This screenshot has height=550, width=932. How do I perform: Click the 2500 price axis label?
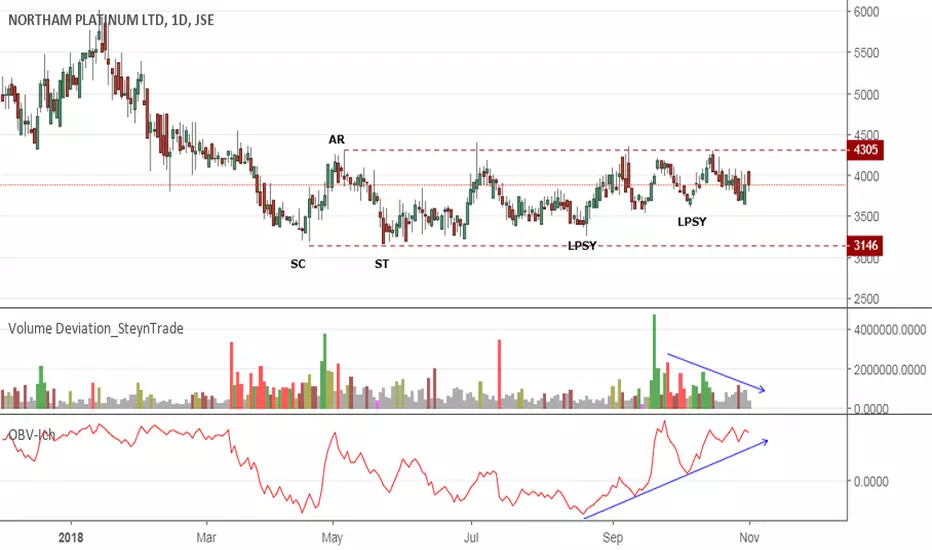click(867, 299)
